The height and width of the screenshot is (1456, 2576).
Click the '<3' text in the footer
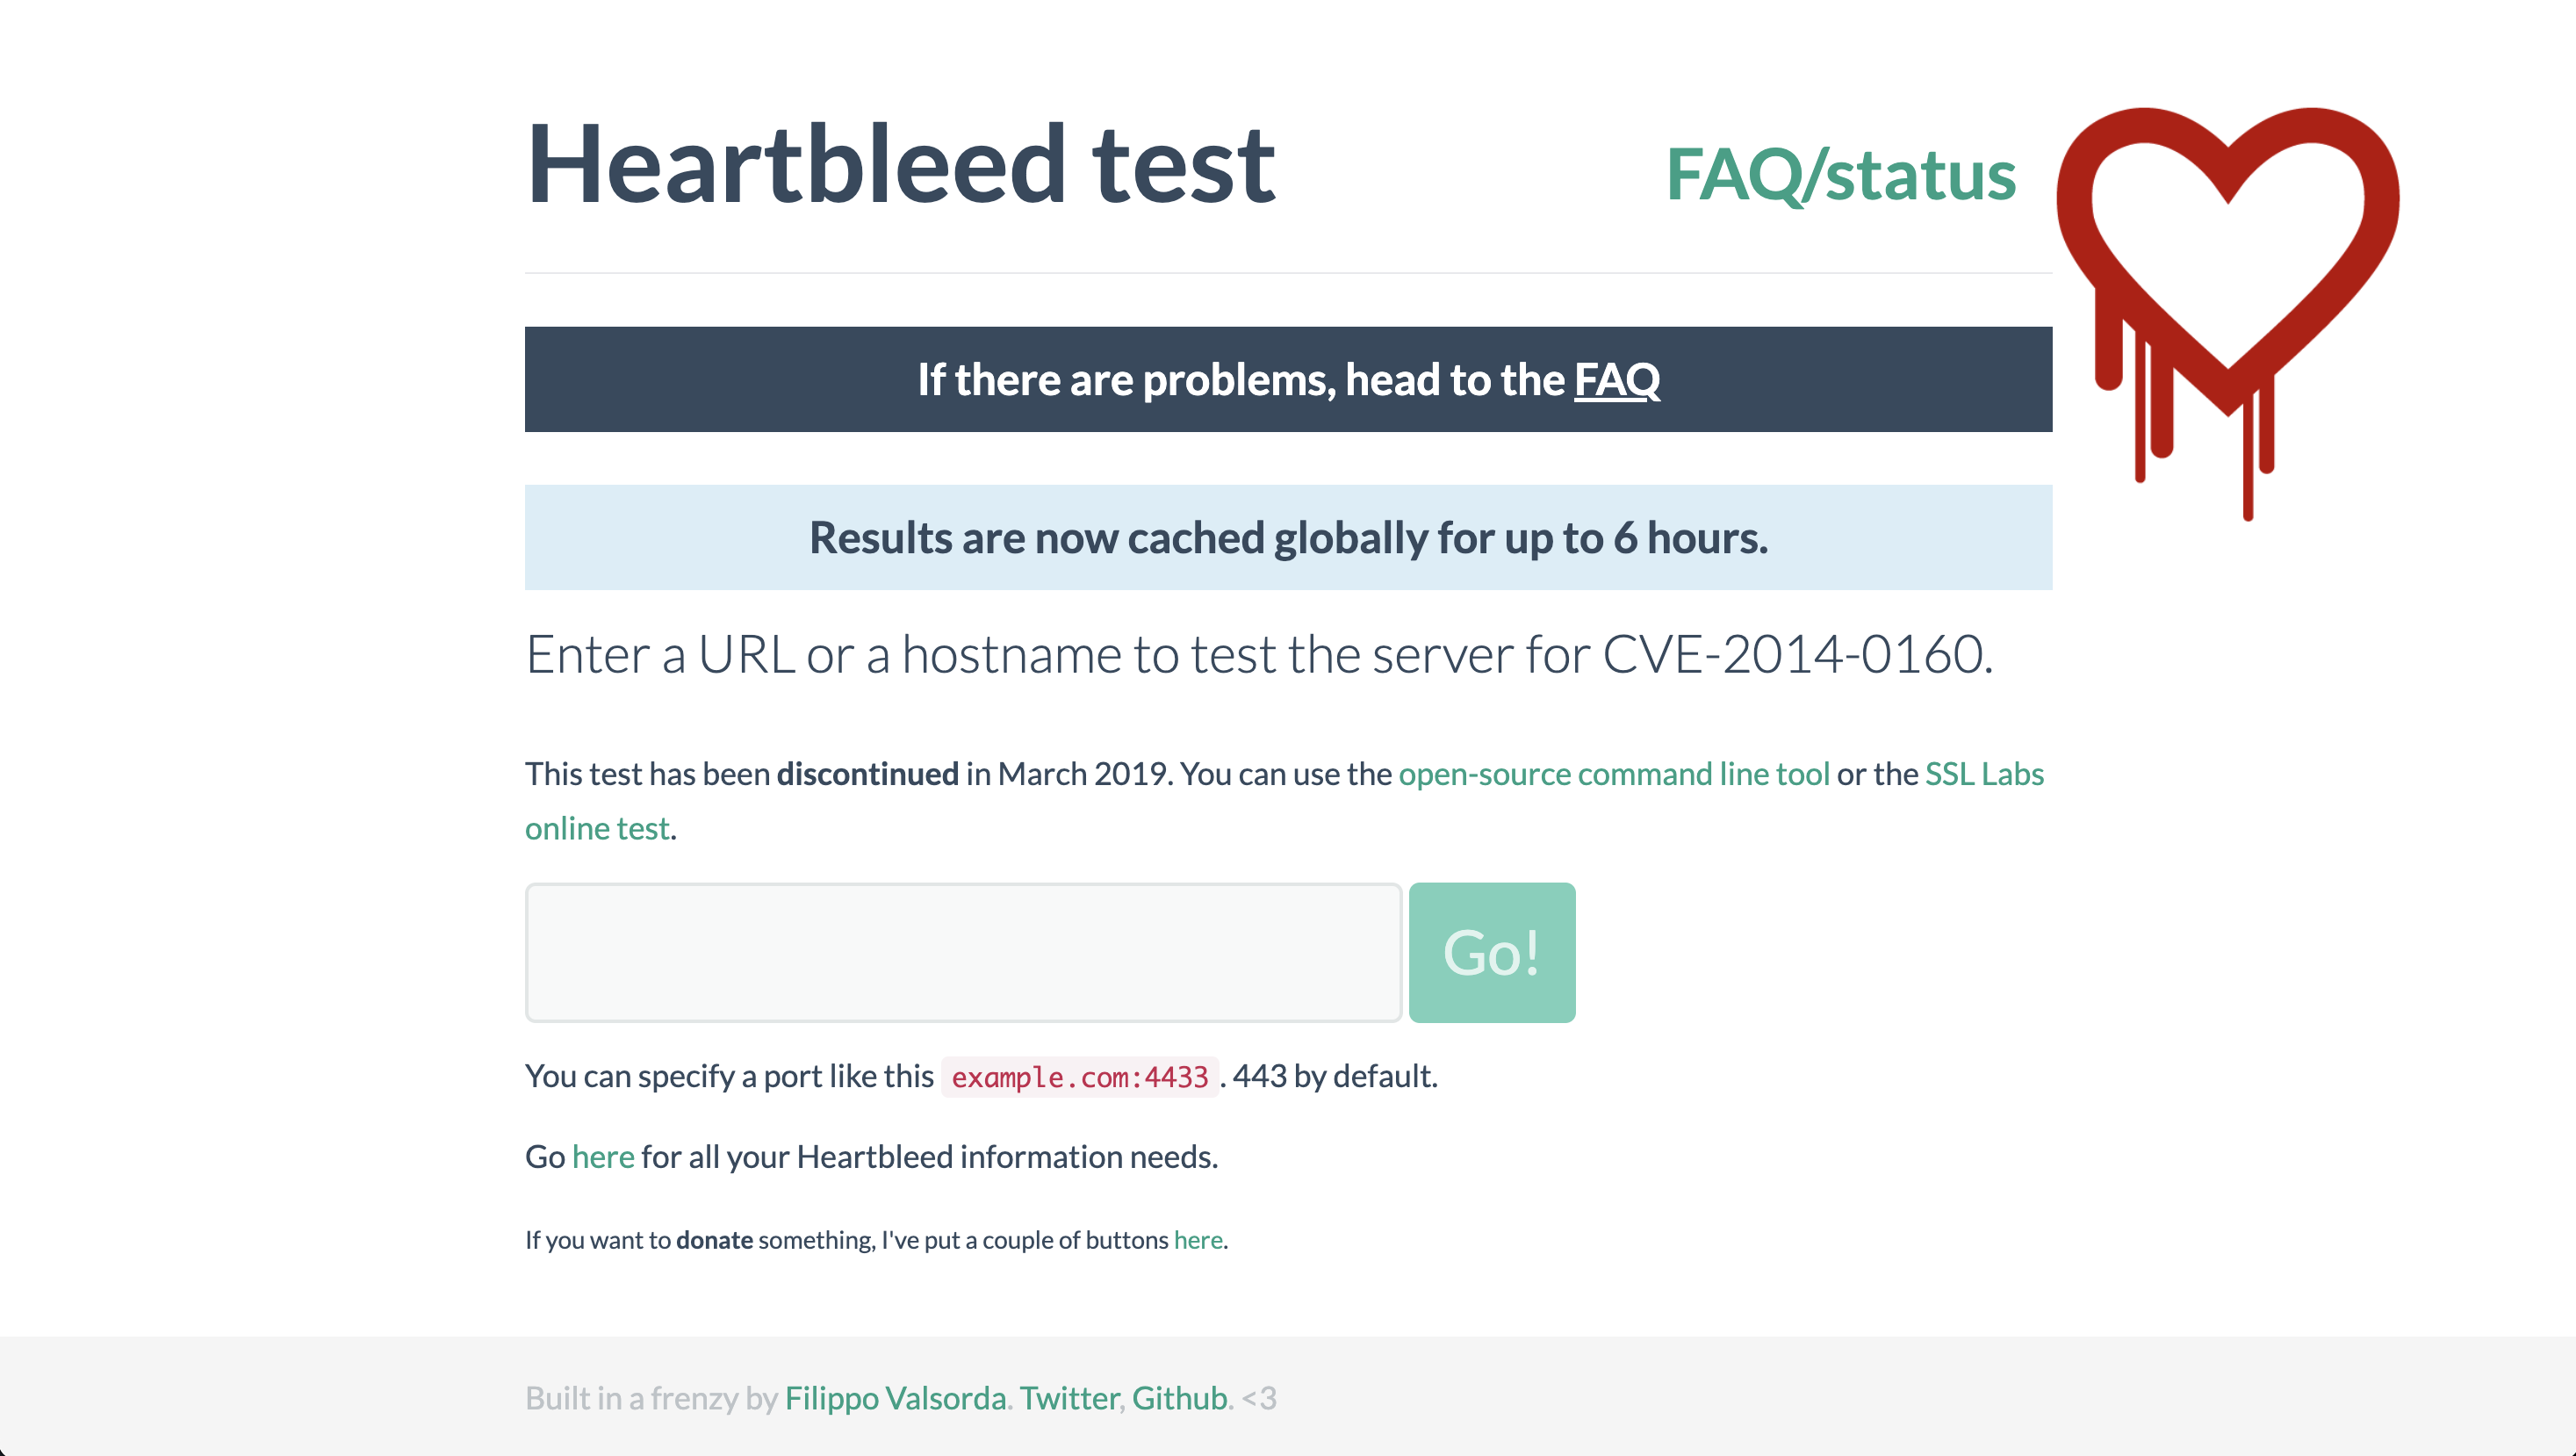1259,1398
